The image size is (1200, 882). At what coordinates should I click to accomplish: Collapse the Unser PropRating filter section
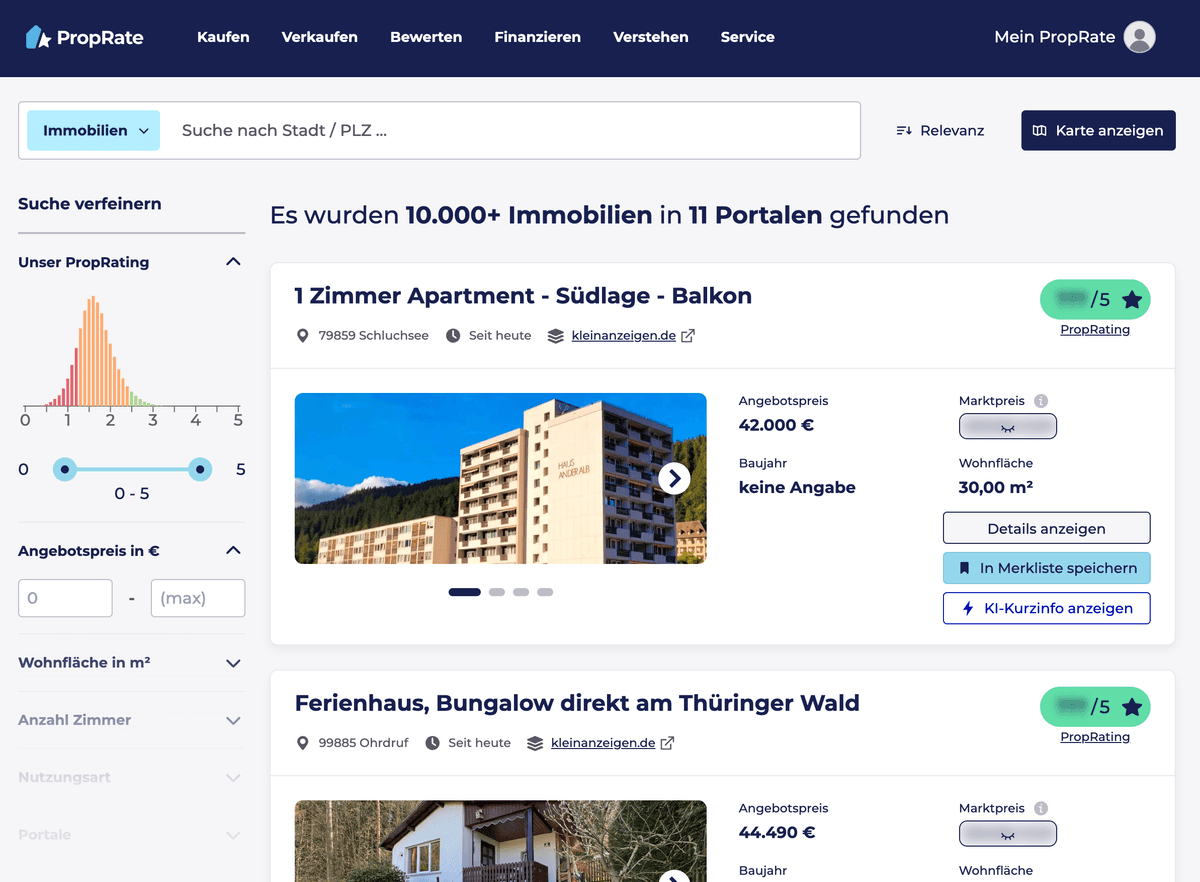pyautogui.click(x=233, y=262)
